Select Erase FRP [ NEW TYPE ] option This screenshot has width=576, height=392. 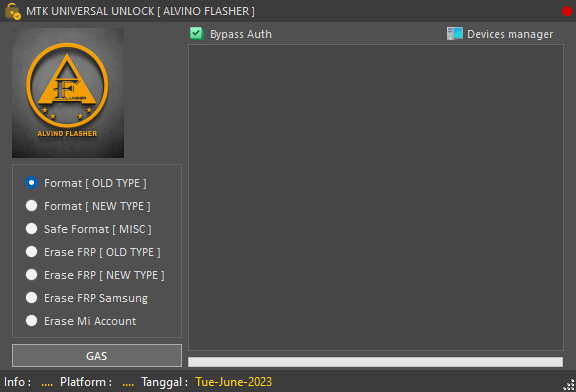point(95,275)
